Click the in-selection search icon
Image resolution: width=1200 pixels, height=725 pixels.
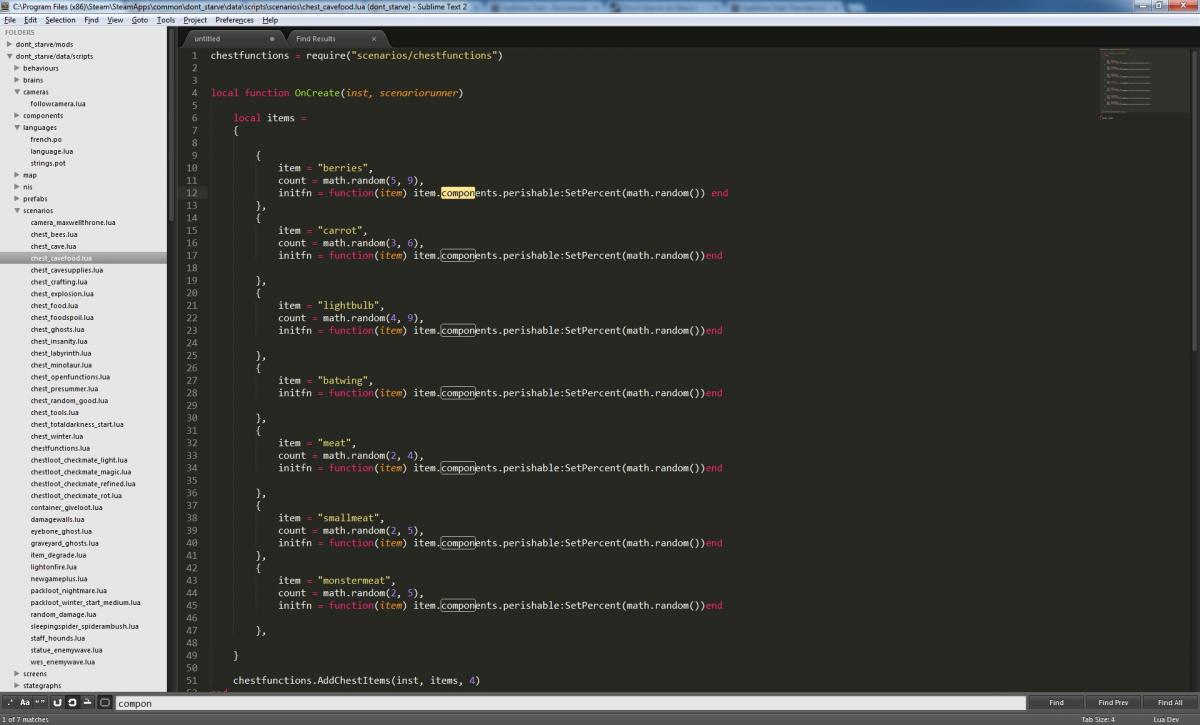[88, 703]
